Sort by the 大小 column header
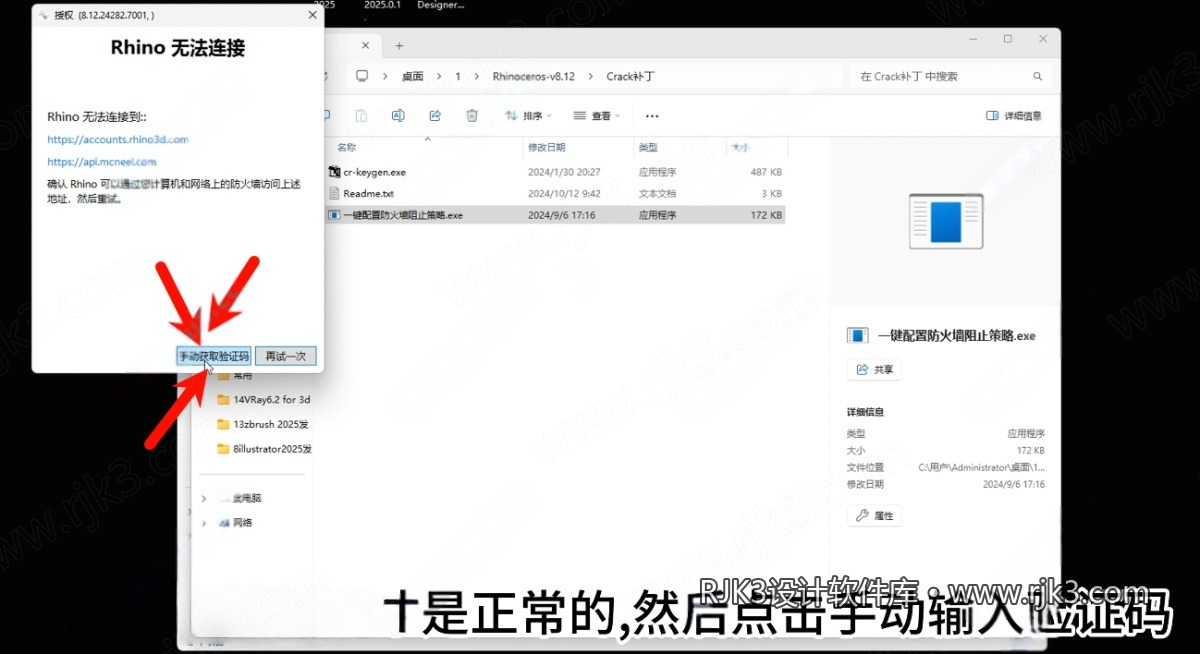 point(740,147)
